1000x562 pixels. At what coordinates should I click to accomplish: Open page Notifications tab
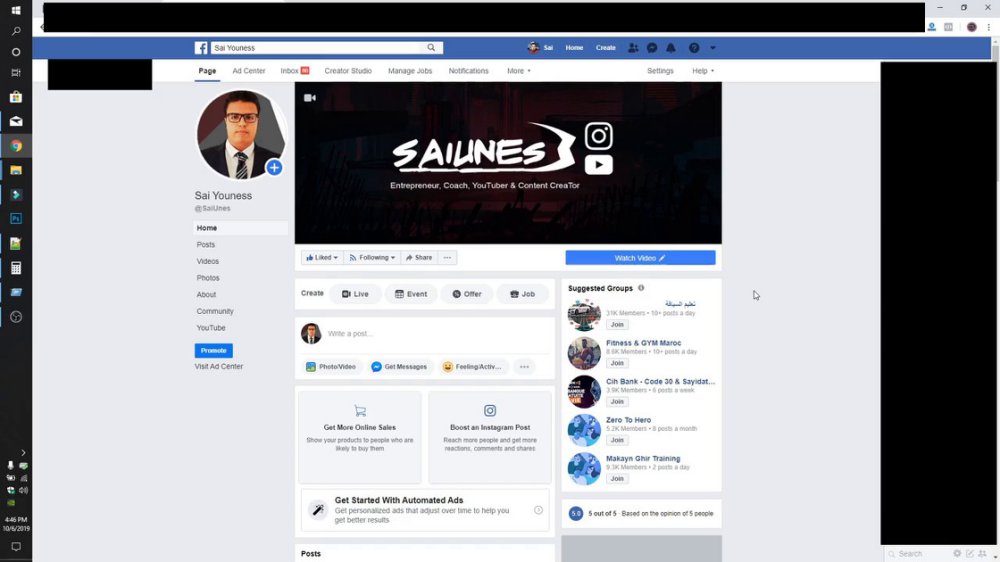(468, 71)
